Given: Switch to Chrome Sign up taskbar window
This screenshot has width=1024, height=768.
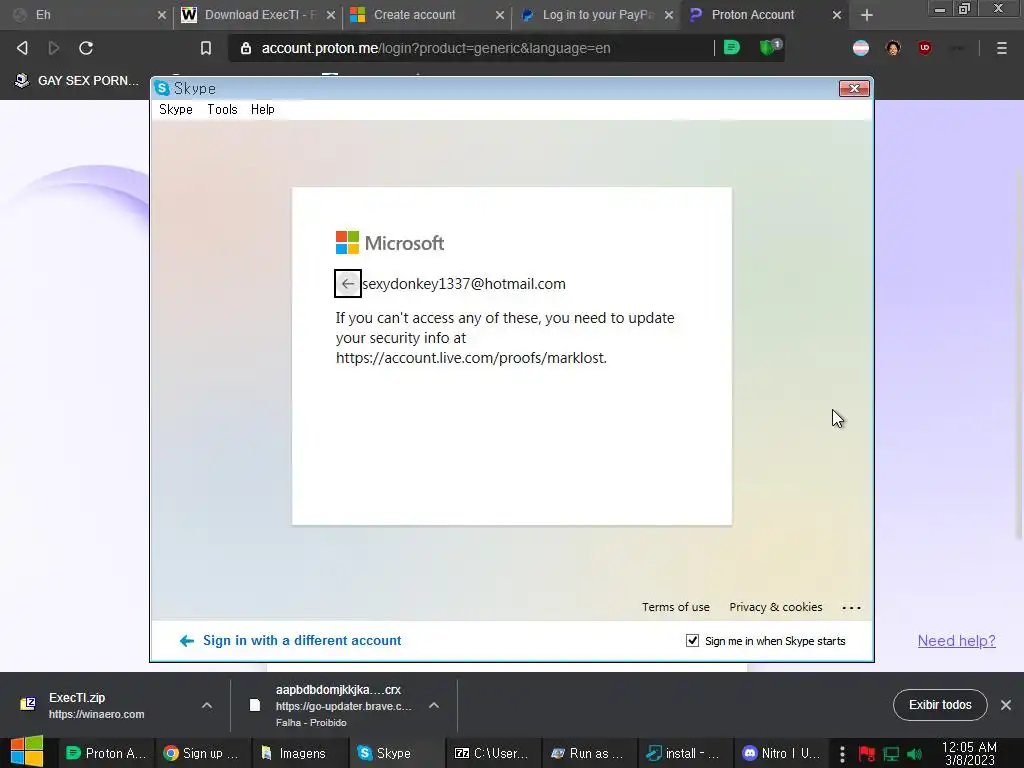Looking at the screenshot, I should [x=202, y=753].
